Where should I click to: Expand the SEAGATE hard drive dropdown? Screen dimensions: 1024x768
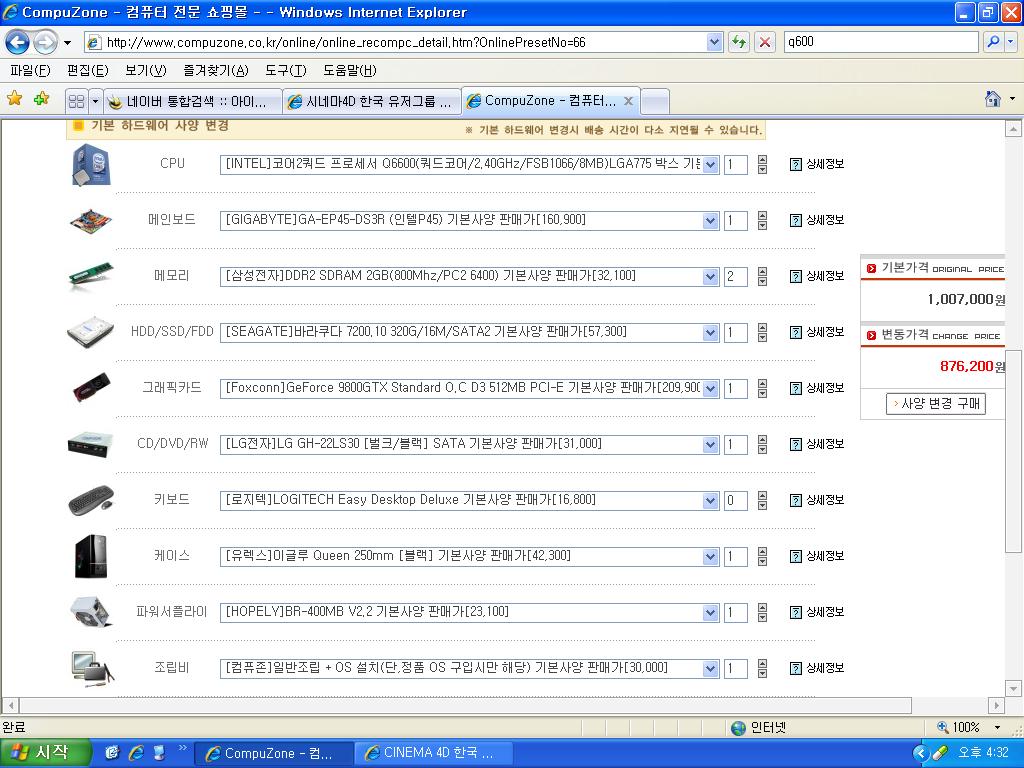pyautogui.click(x=711, y=333)
